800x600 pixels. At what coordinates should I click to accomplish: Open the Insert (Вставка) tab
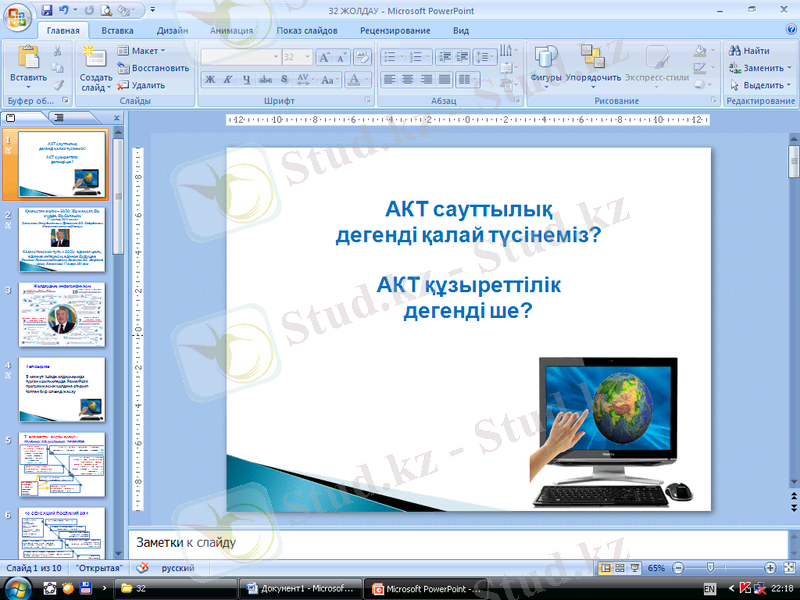(117, 31)
